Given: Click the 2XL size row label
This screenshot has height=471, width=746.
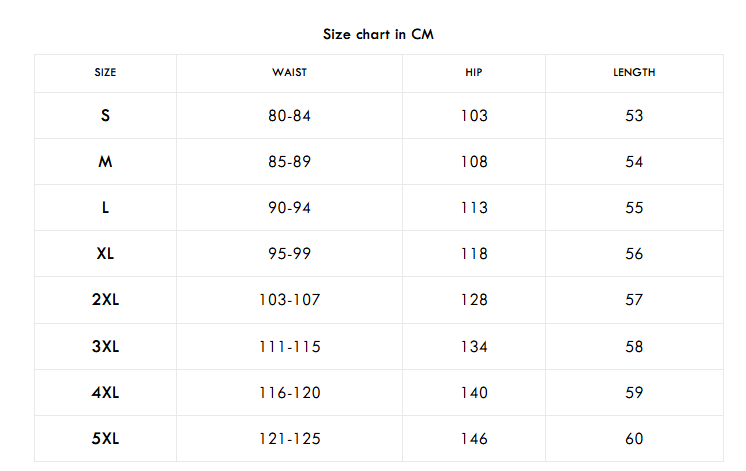Looking at the screenshot, I should pos(105,300).
